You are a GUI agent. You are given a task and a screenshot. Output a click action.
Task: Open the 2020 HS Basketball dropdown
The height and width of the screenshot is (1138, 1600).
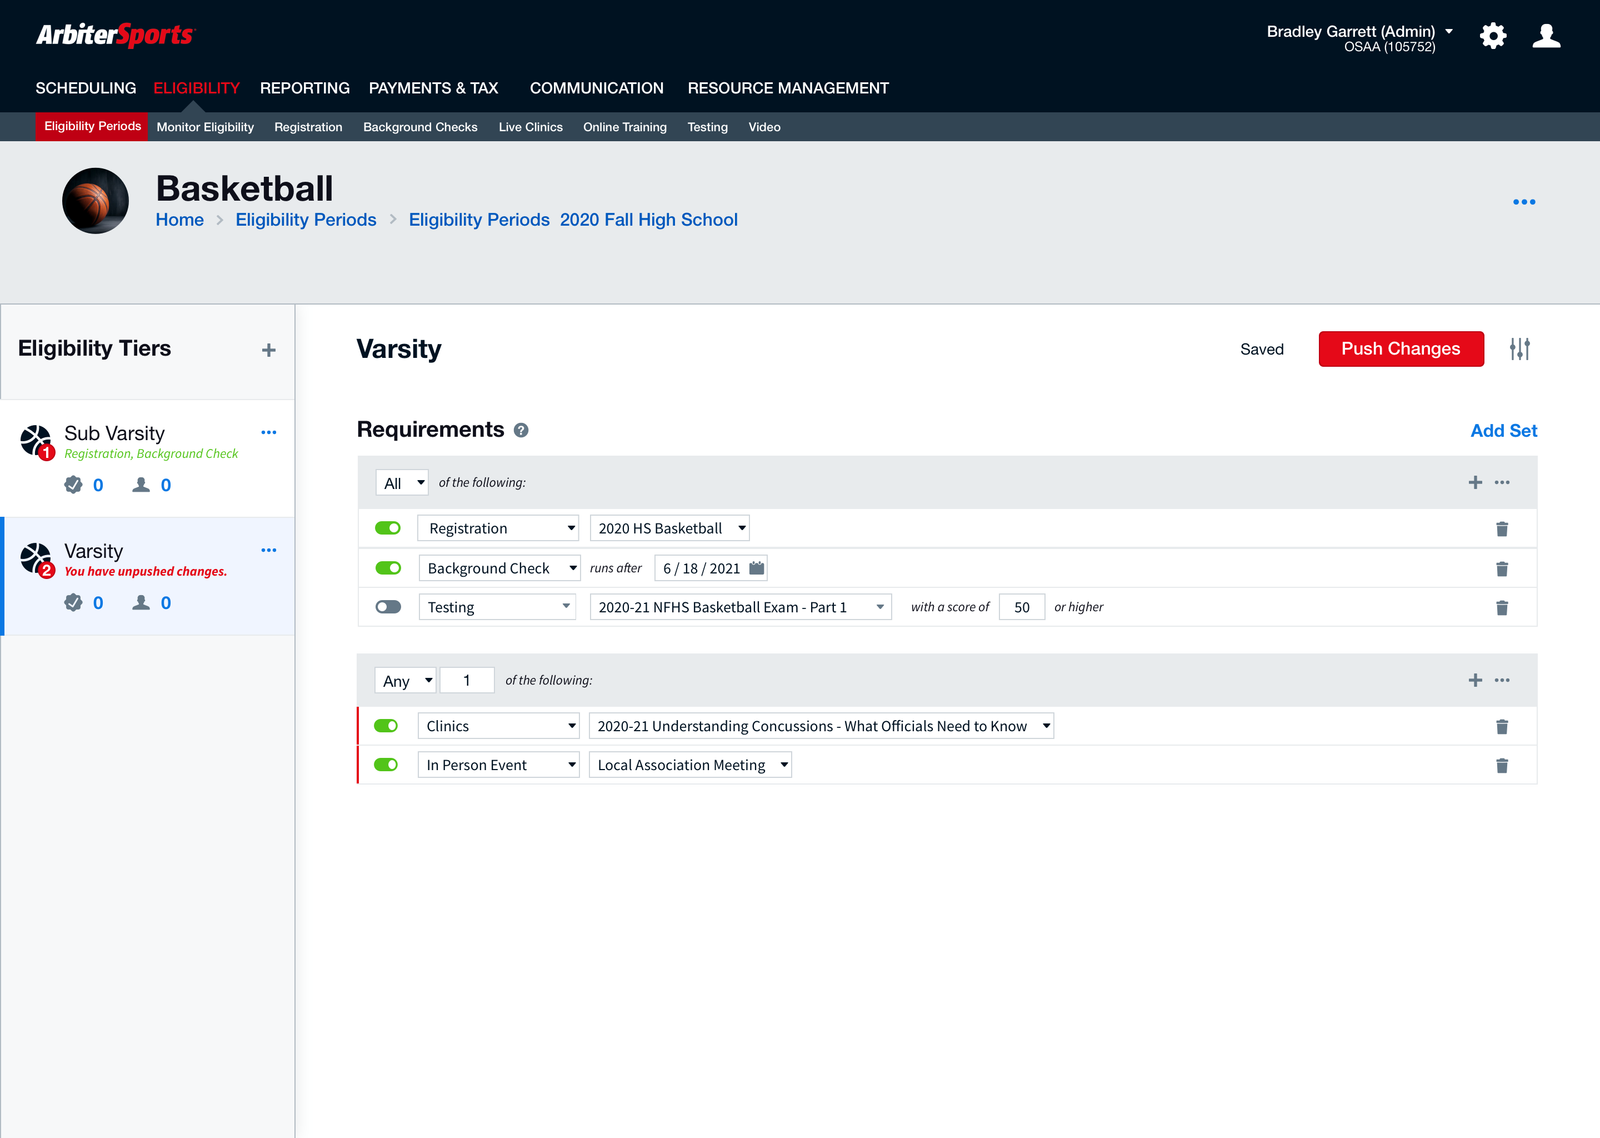pos(670,528)
